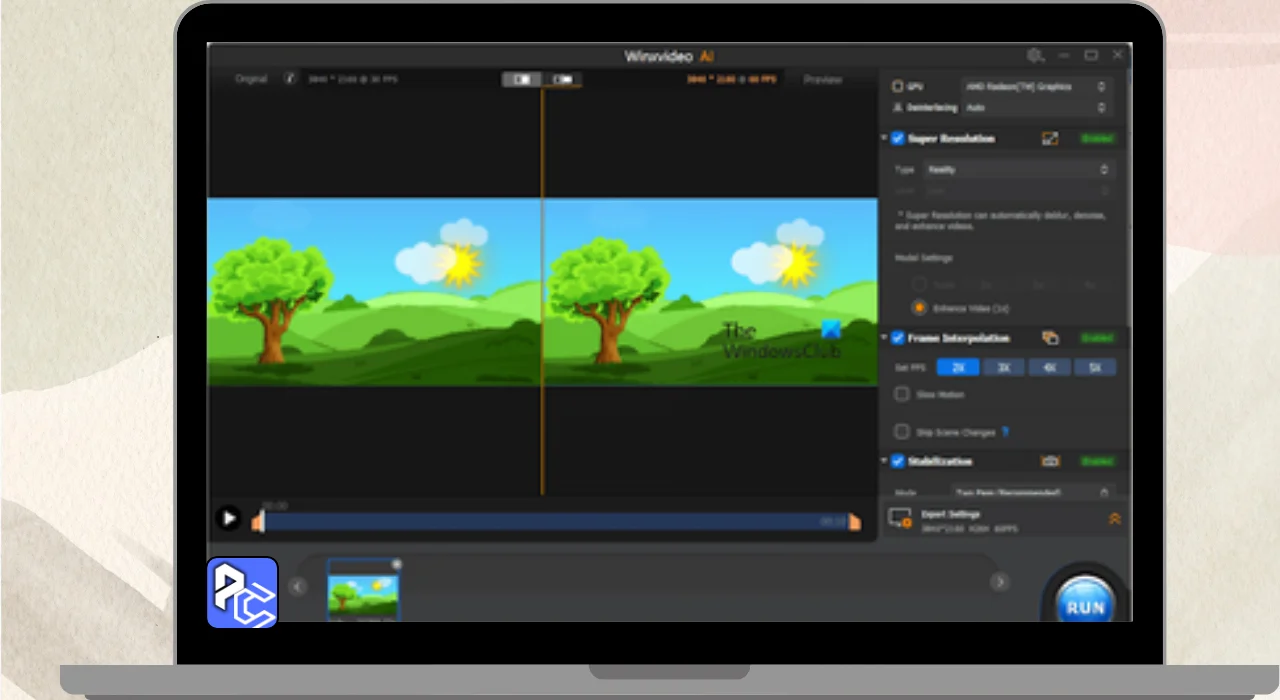Toggle the Super Resolution checkbox
This screenshot has height=700, width=1280.
(x=897, y=138)
